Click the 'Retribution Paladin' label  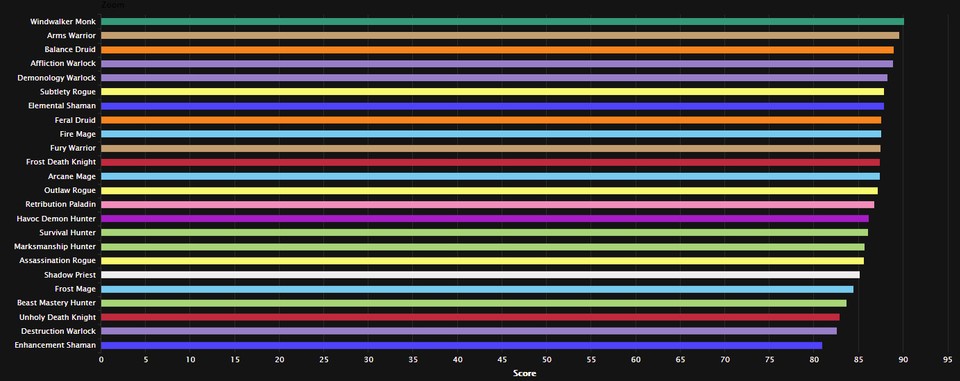[x=61, y=205]
